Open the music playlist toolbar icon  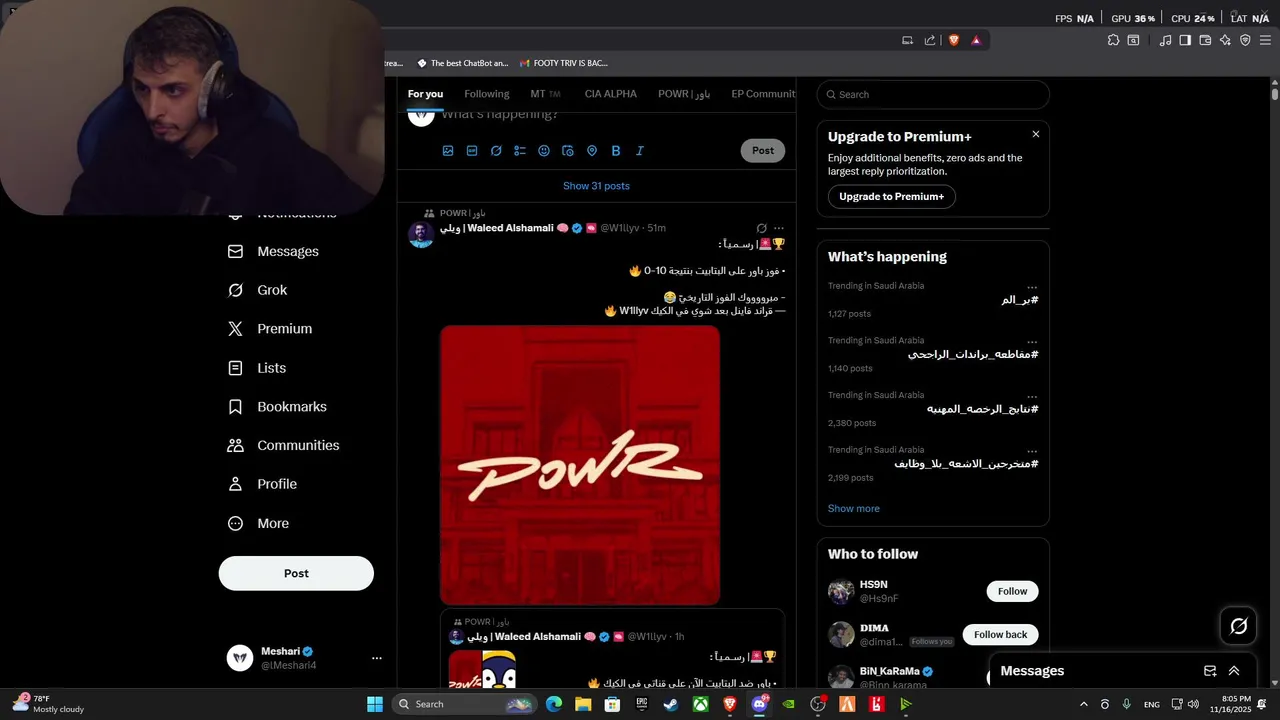(1165, 40)
